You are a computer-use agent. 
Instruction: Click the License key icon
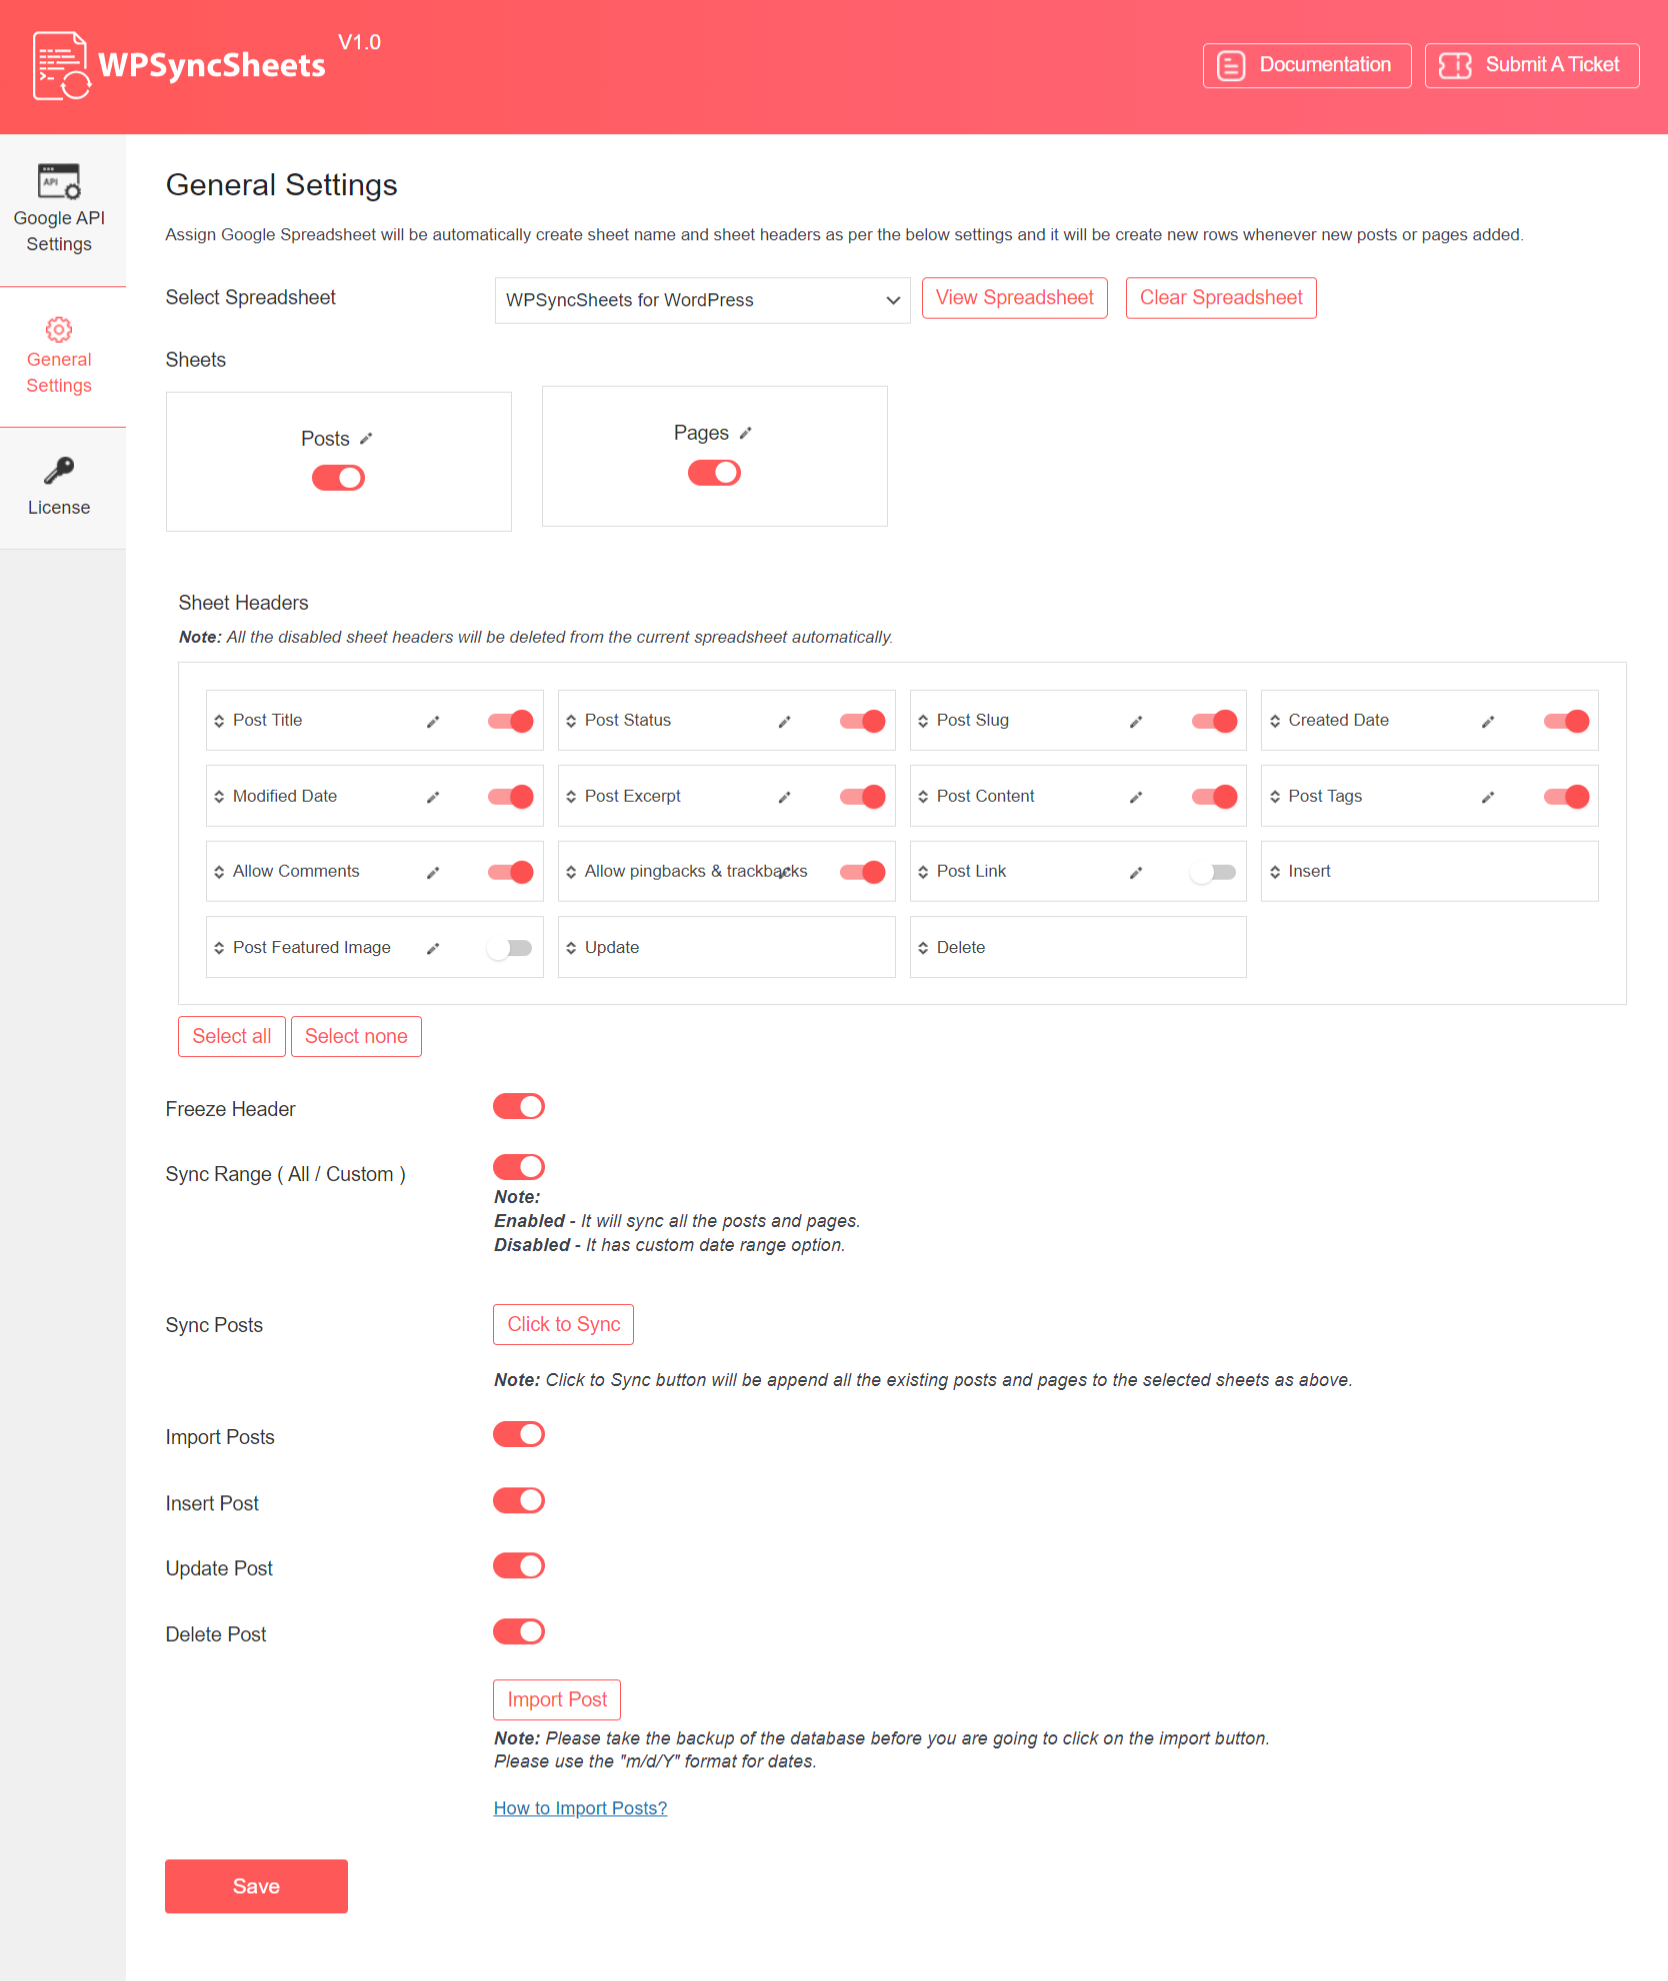pos(59,470)
